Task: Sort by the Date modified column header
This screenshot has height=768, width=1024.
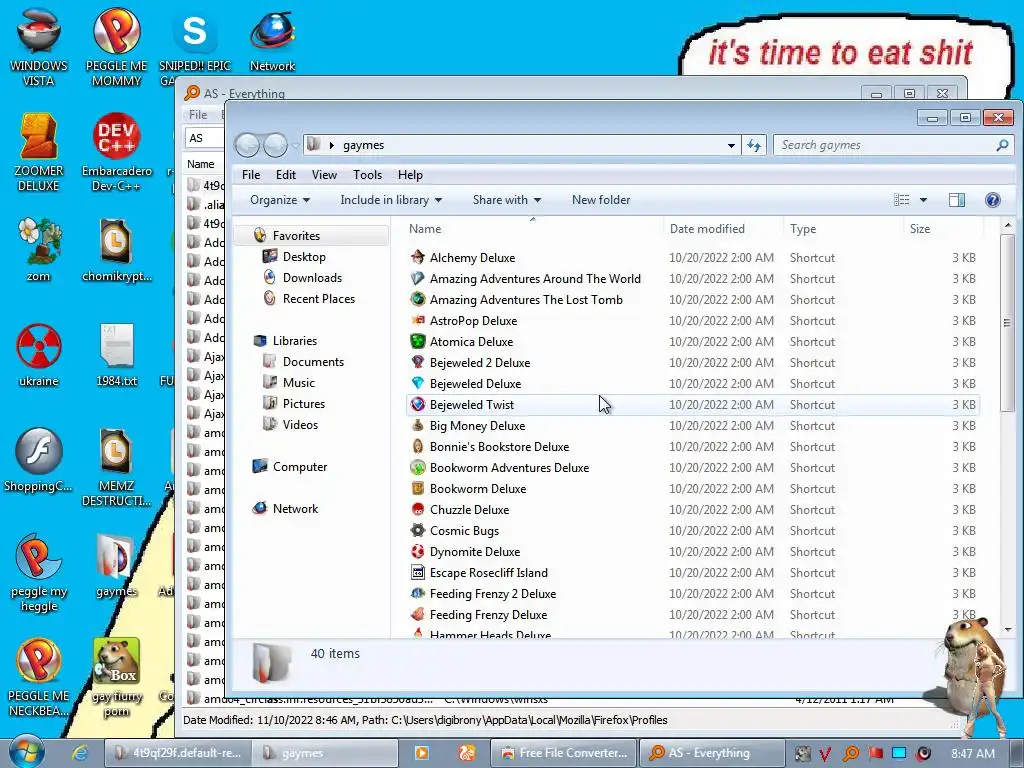Action: point(722,229)
